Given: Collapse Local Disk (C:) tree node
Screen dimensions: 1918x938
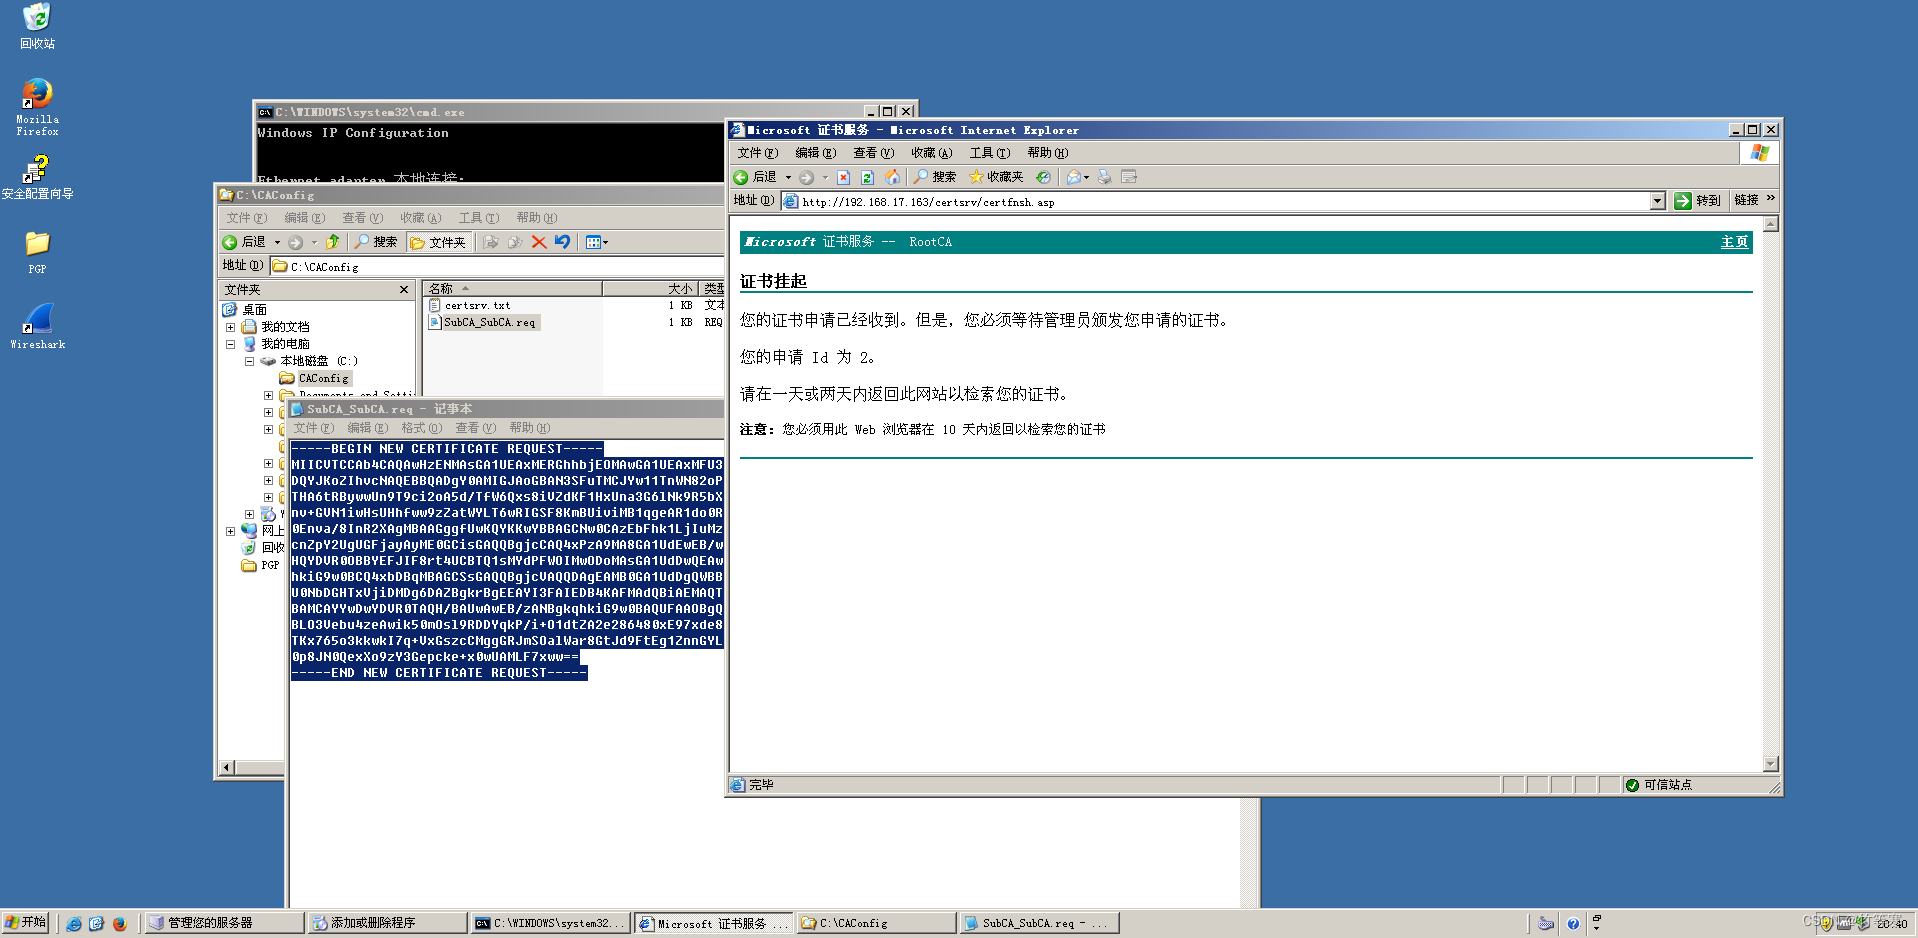Looking at the screenshot, I should click(x=249, y=361).
